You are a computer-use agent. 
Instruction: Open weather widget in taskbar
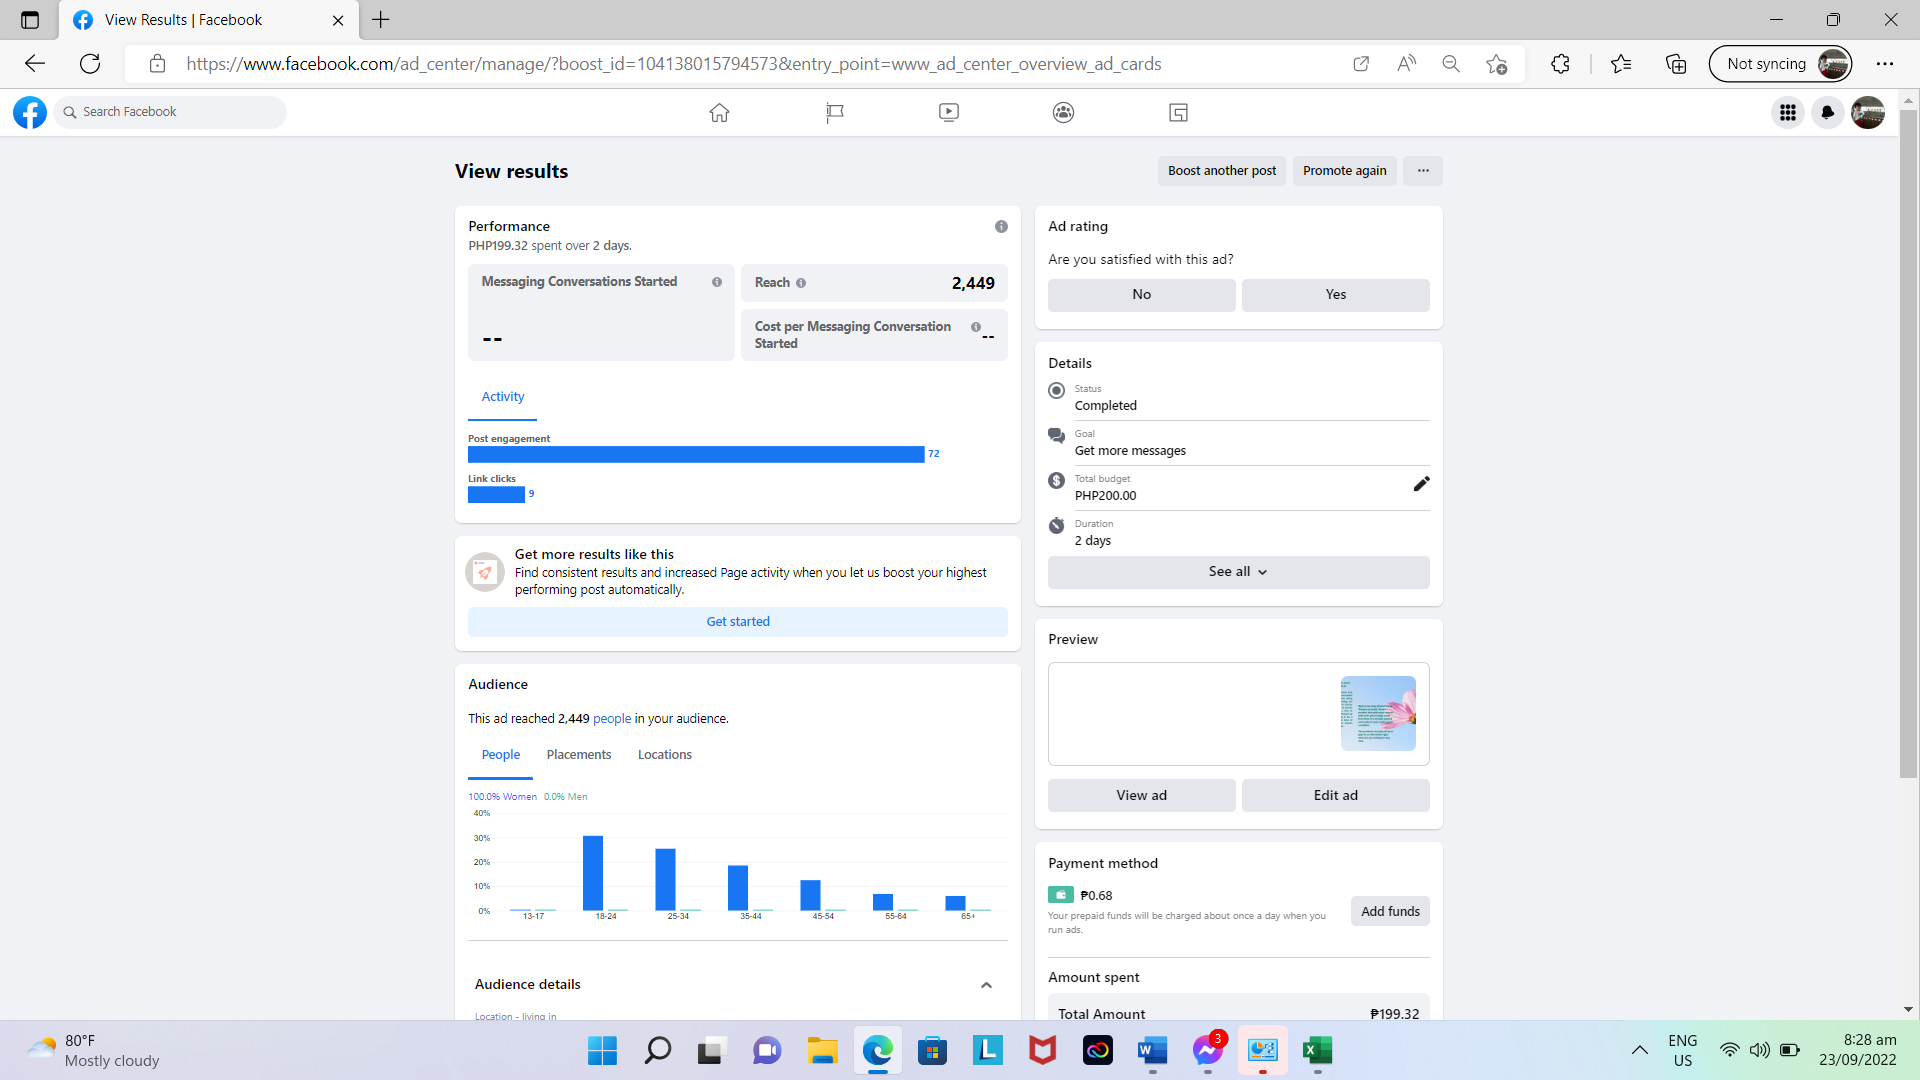(93, 1050)
